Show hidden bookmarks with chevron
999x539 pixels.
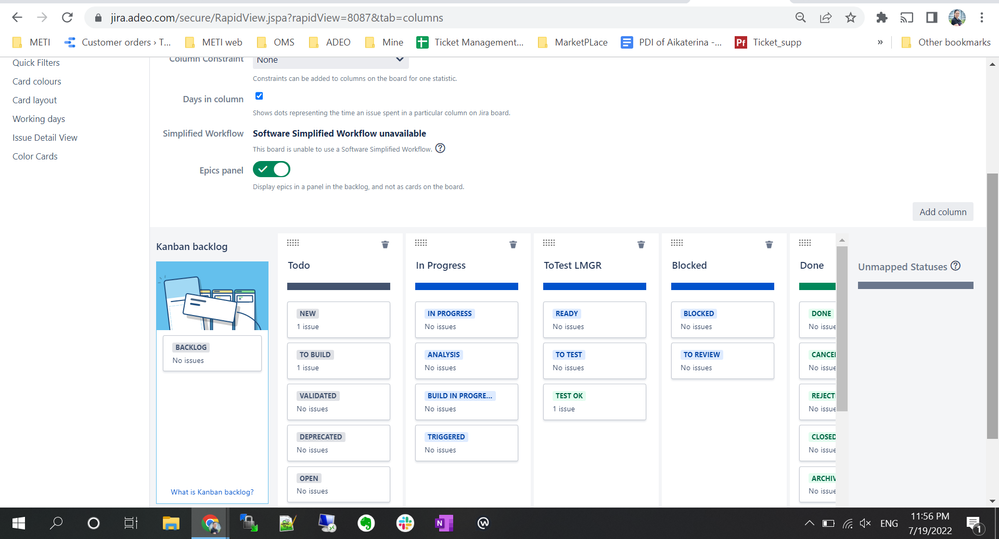tap(880, 42)
